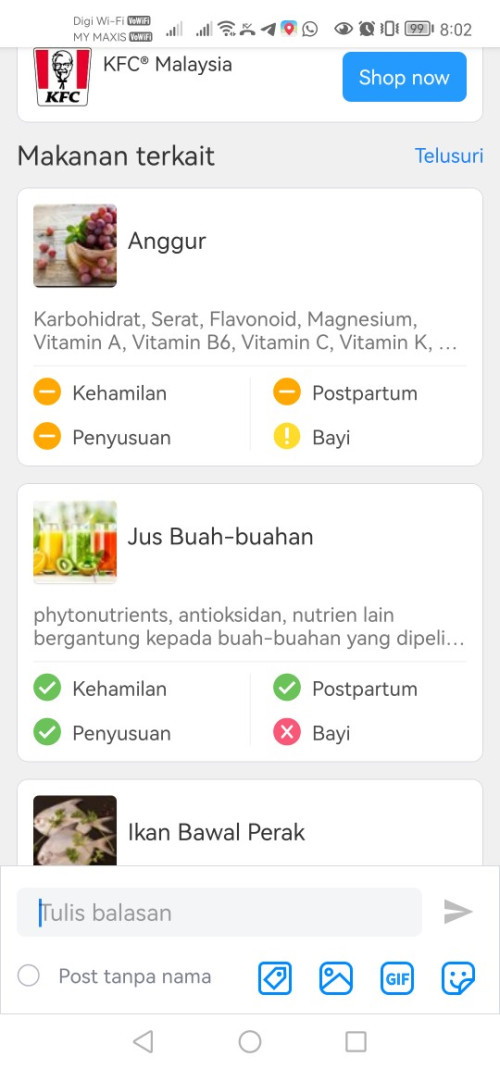Tap the recent apps square icon
Viewport: 500px width, 1069px height.
356,1041
